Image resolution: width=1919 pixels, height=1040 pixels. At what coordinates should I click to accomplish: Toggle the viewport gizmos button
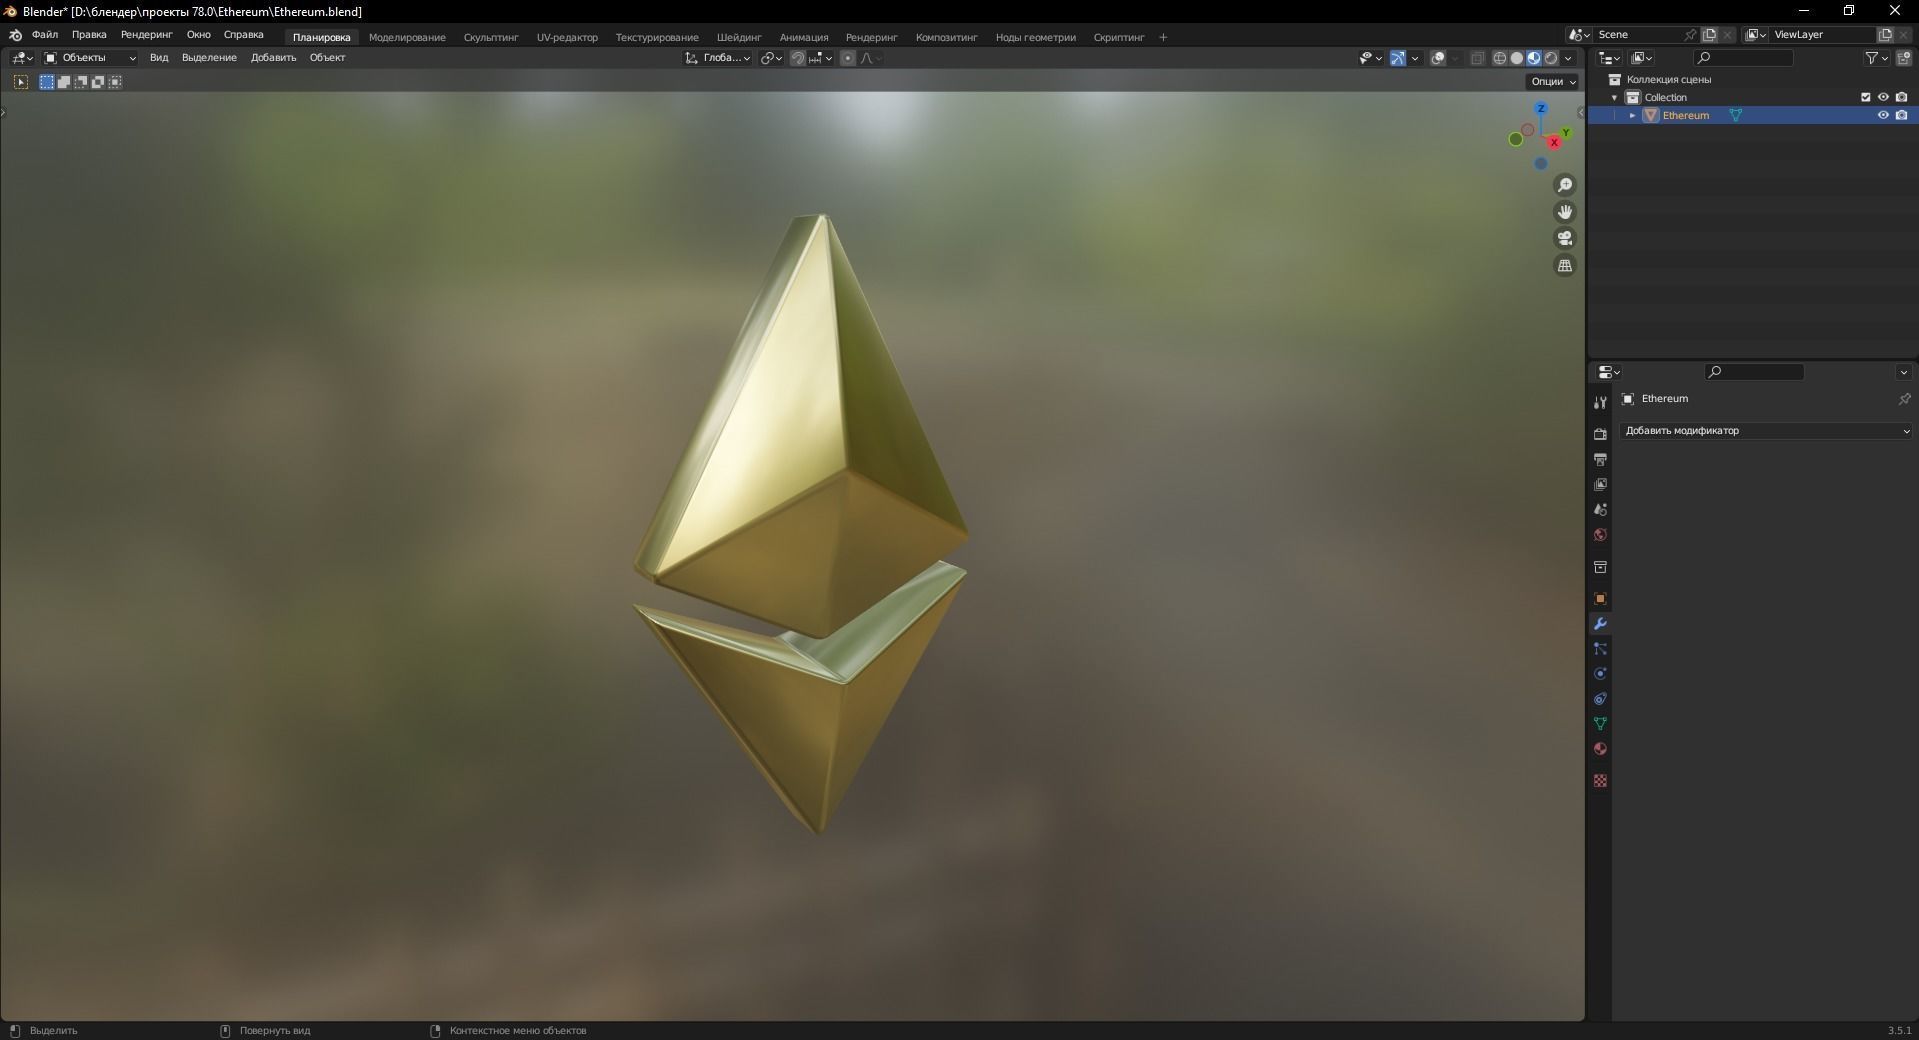point(1398,58)
